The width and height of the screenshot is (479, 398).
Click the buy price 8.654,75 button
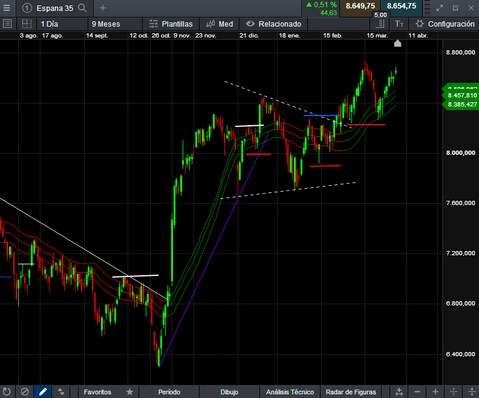pyautogui.click(x=401, y=6)
